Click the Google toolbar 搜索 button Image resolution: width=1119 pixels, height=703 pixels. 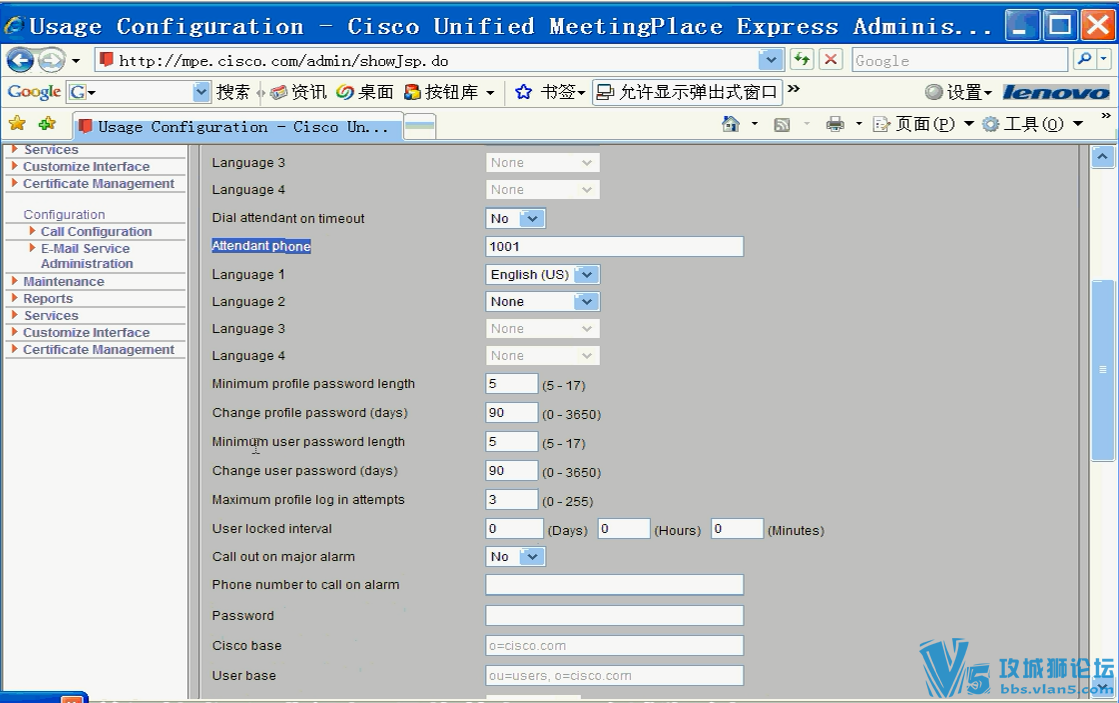point(233,92)
